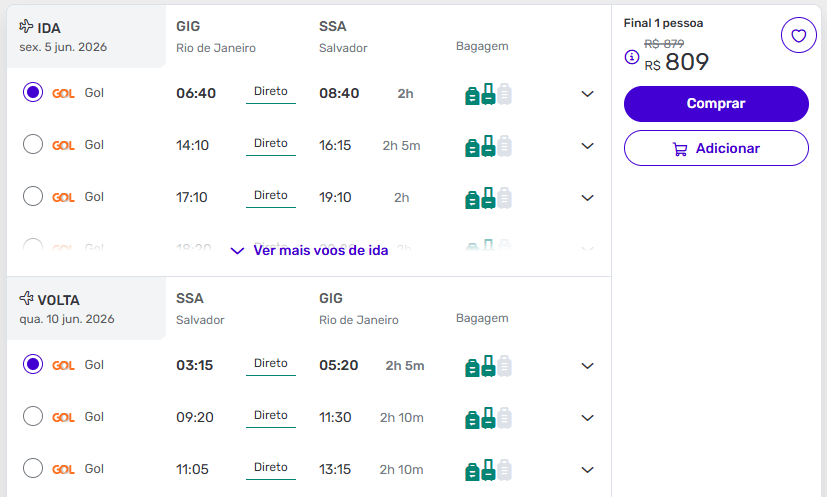
Task: Click Adicionar to cart button
Action: tap(716, 148)
